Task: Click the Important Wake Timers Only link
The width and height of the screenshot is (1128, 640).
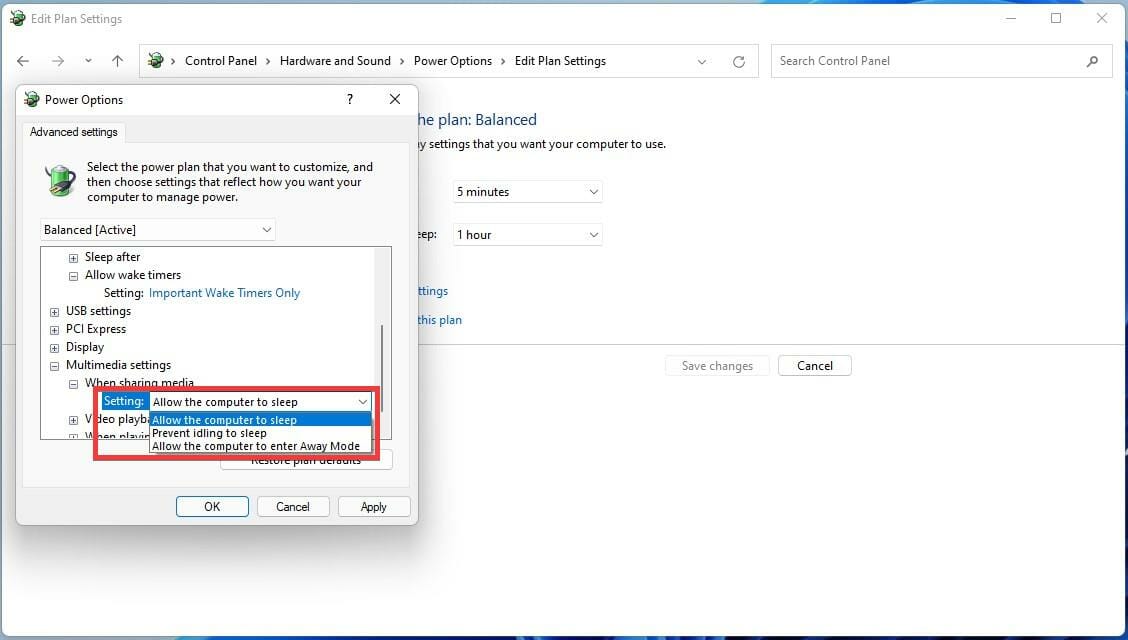Action: point(224,292)
